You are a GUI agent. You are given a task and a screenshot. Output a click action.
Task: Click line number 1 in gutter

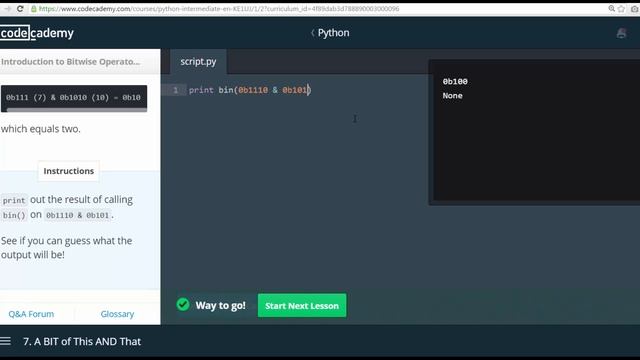(x=176, y=90)
